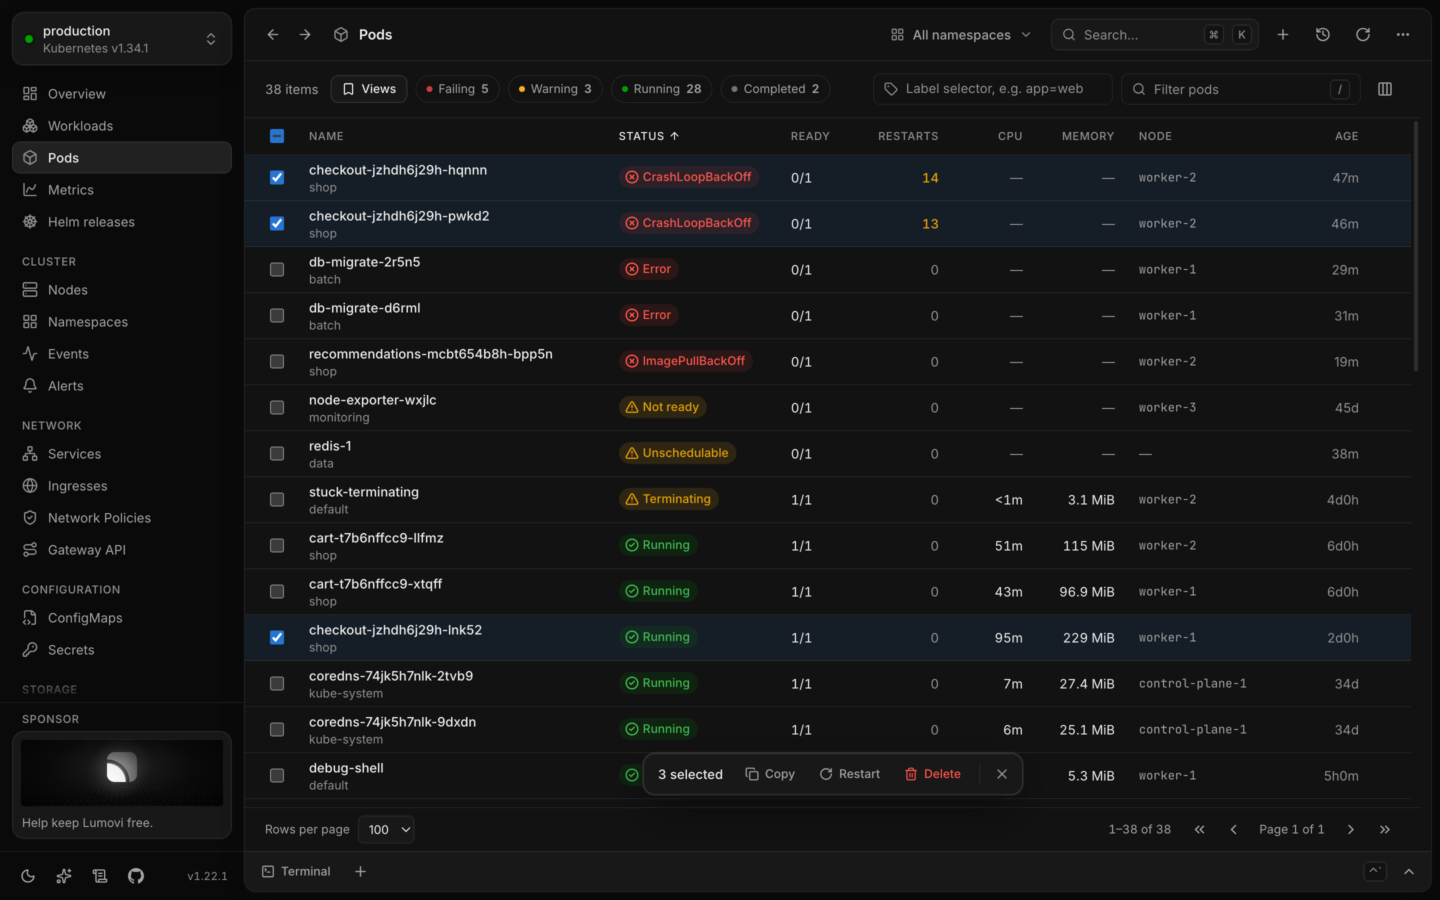Filter by Failing 5 pods
This screenshot has height=900, width=1440.
tap(457, 89)
